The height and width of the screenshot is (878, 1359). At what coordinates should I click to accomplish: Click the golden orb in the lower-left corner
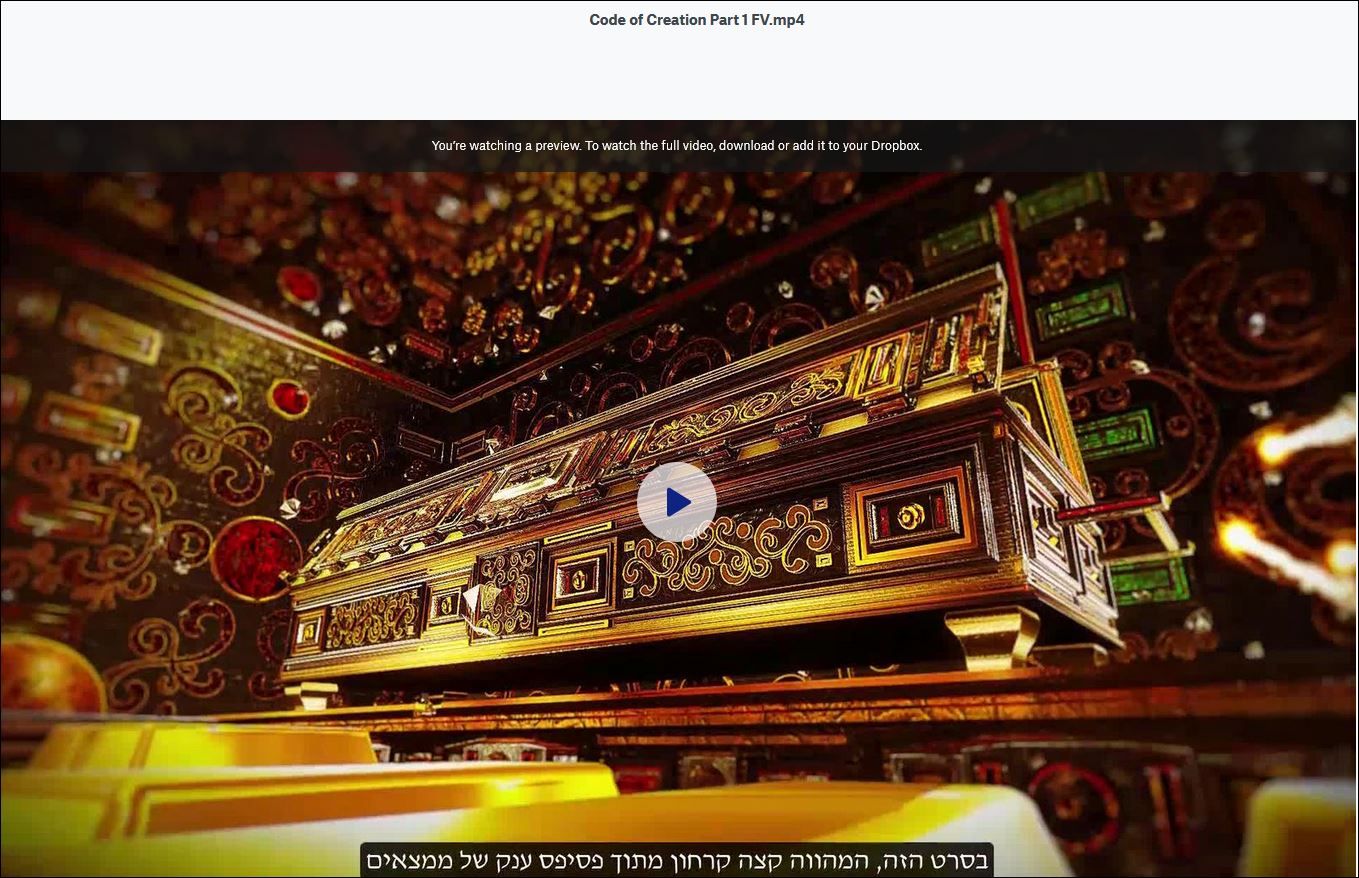(45, 675)
